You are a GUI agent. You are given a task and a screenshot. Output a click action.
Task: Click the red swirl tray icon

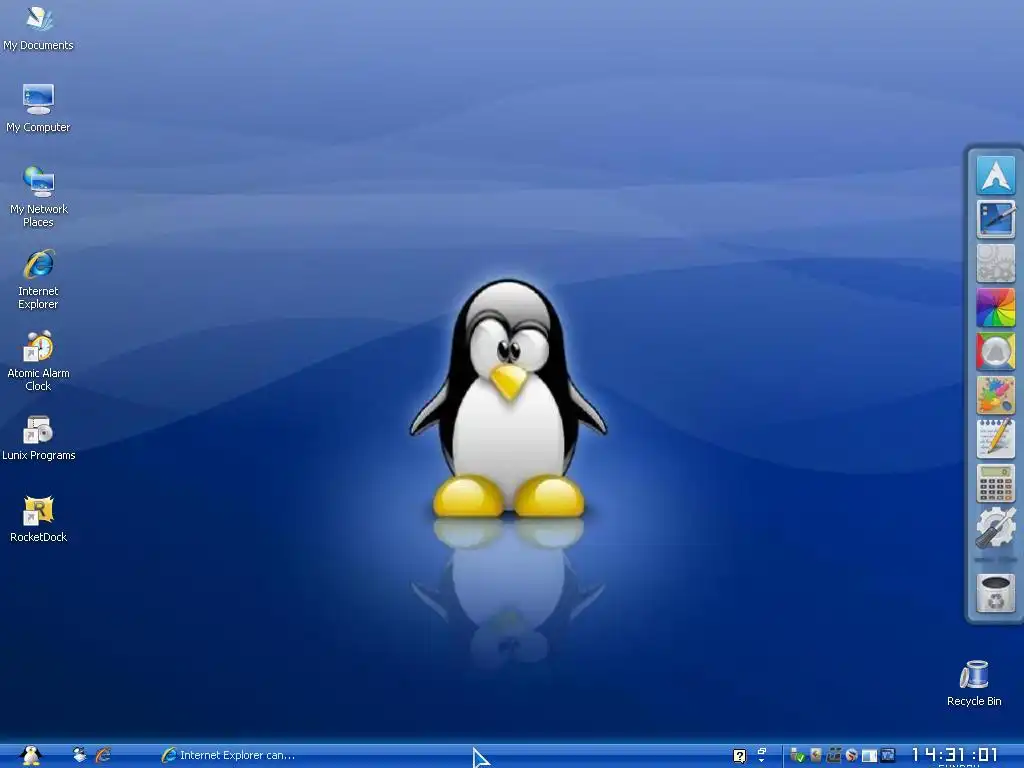pos(852,756)
